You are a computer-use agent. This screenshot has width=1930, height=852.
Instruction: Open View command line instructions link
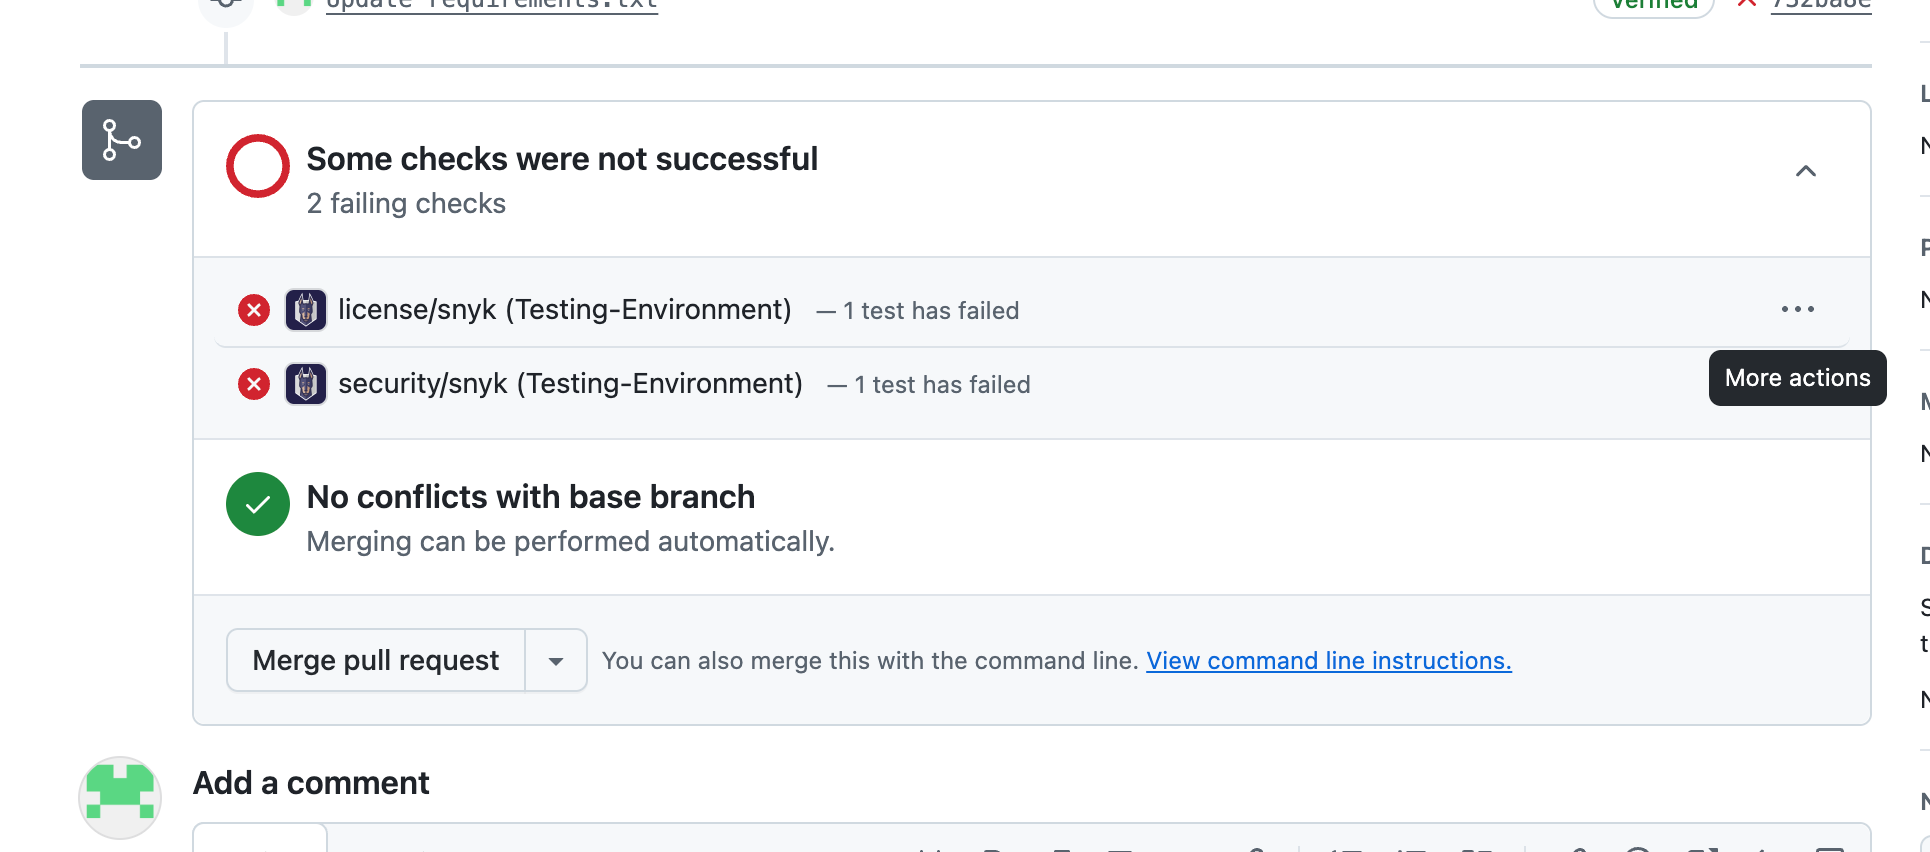tap(1329, 661)
